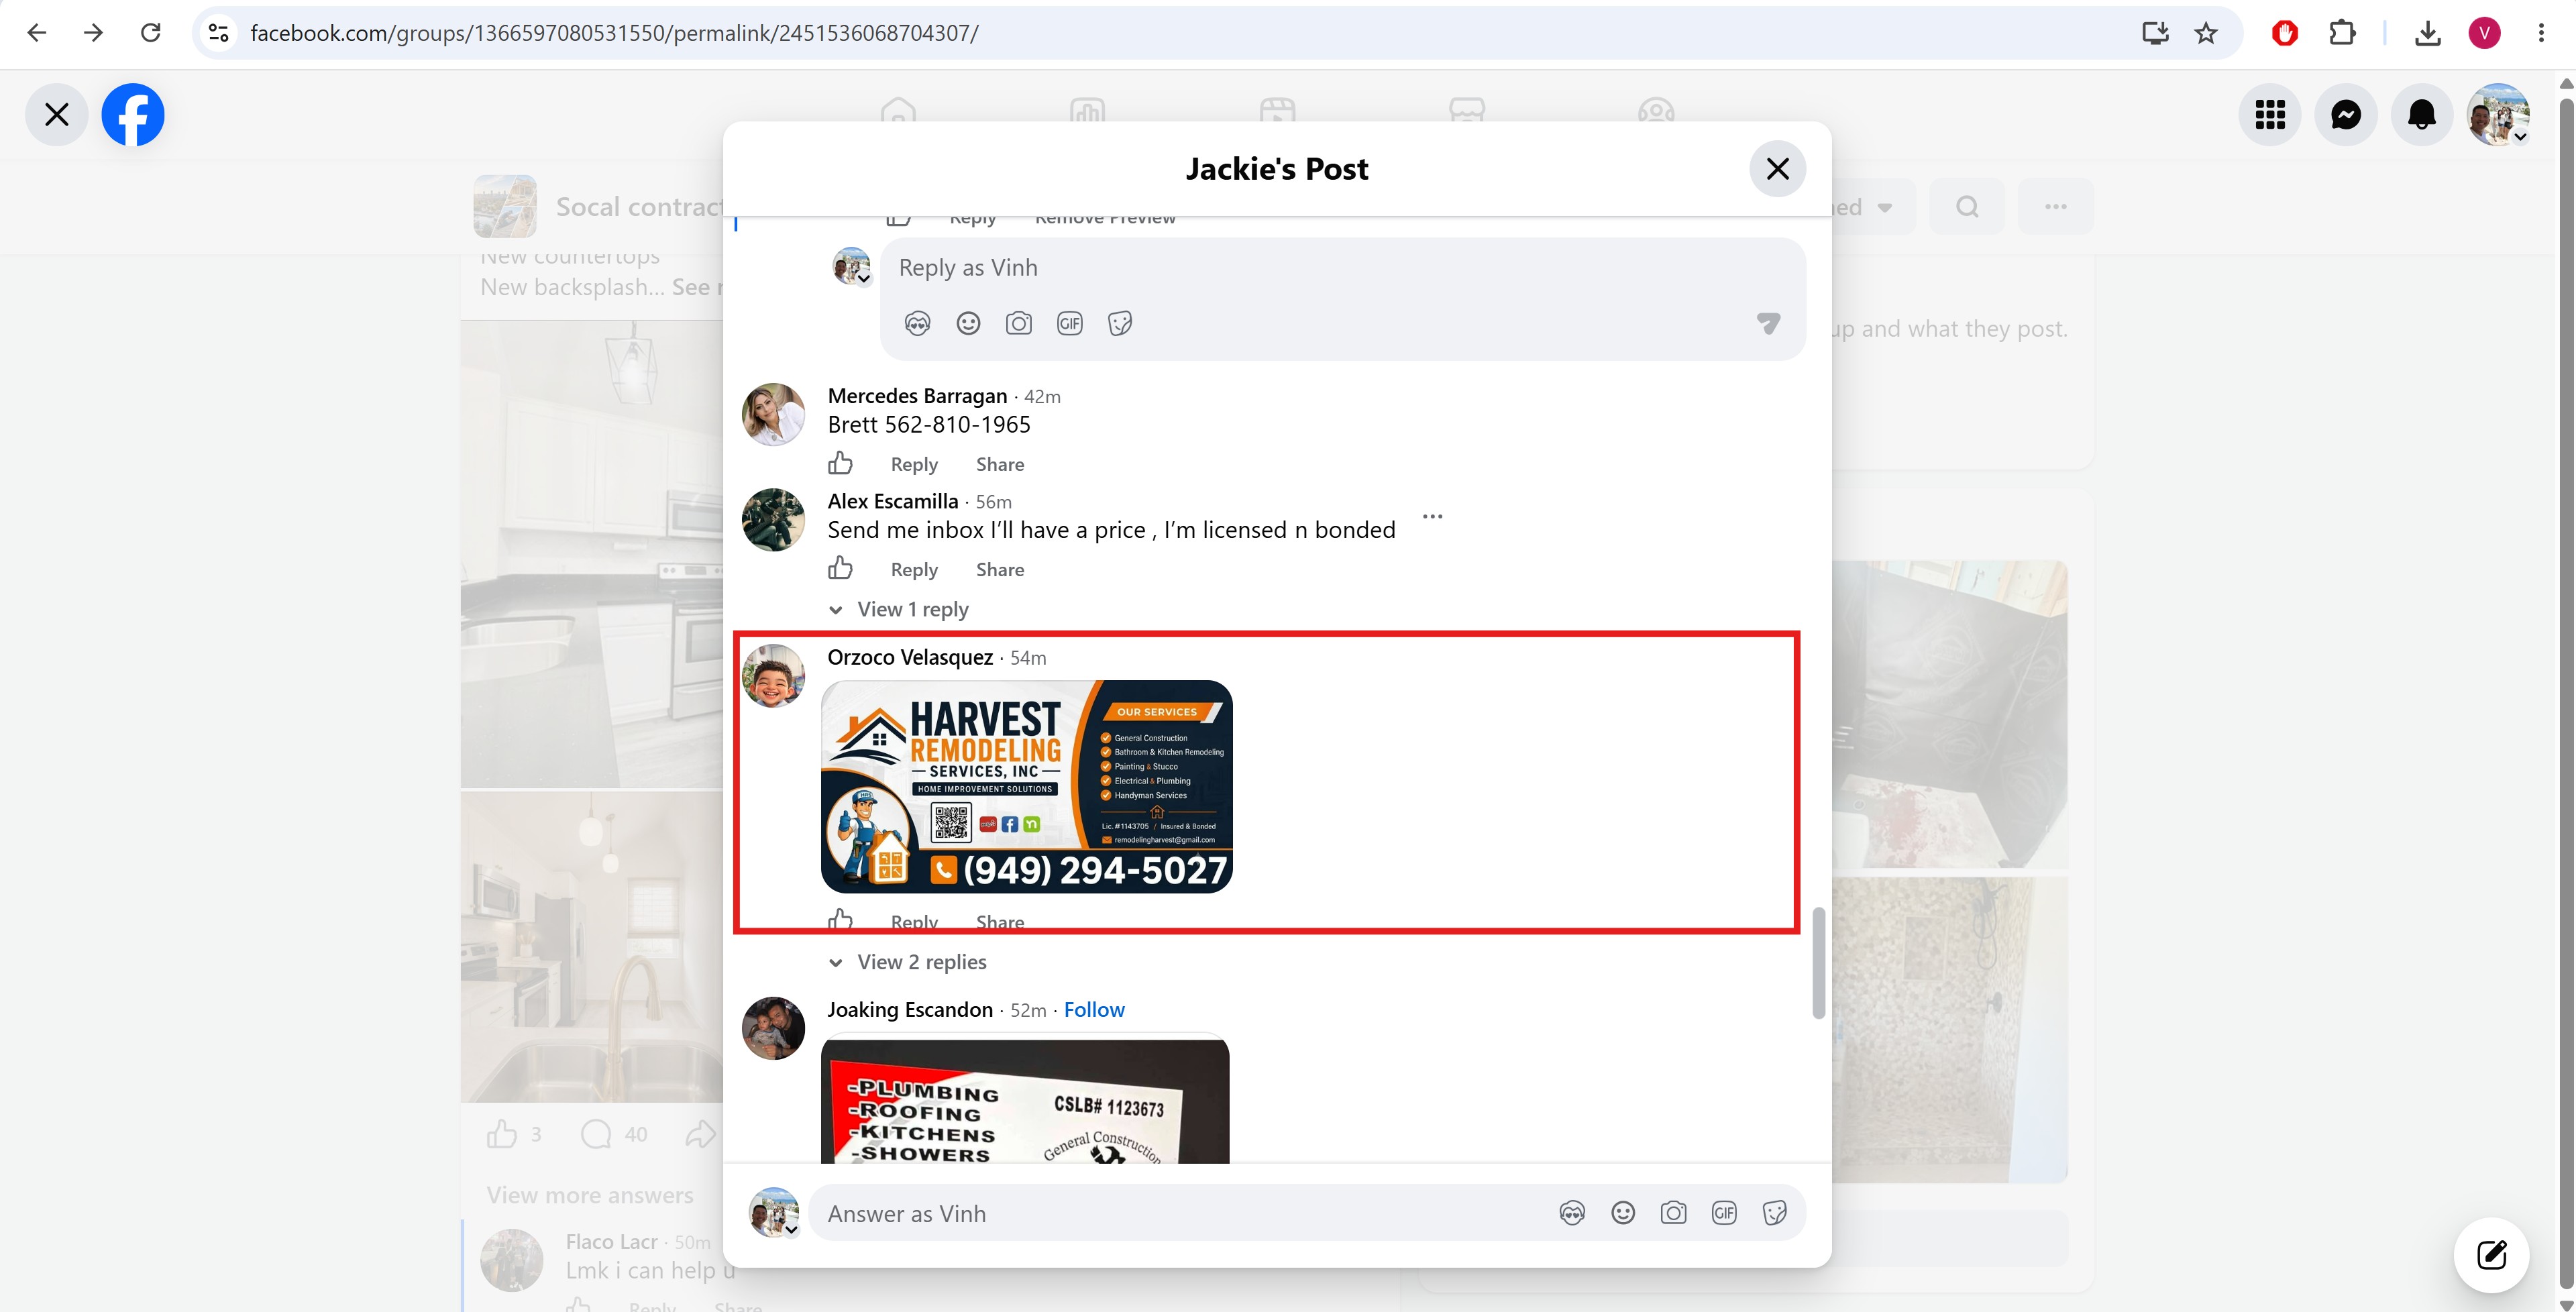2576x1312 pixels.
Task: Insert avatar sticker in the reply box
Action: pos(917,323)
